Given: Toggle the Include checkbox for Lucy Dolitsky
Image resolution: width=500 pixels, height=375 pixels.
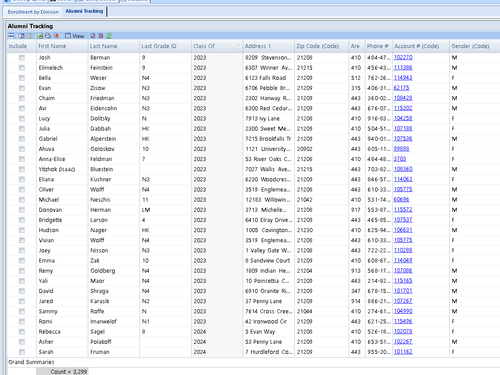Looking at the screenshot, I should [x=22, y=118].
